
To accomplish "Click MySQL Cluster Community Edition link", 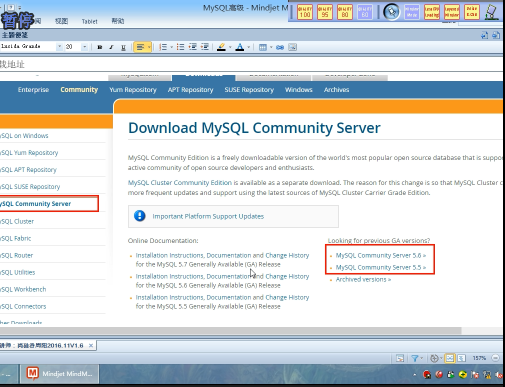I will point(180,183).
